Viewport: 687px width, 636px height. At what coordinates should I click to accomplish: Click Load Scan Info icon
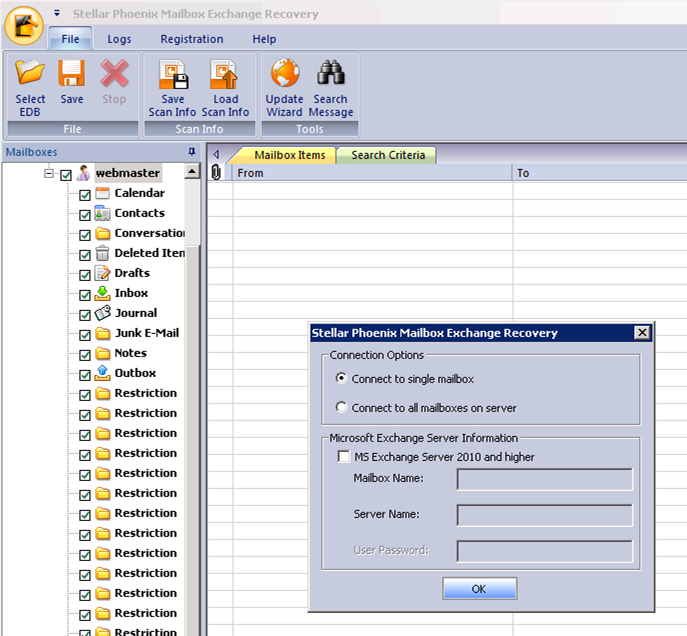(224, 74)
